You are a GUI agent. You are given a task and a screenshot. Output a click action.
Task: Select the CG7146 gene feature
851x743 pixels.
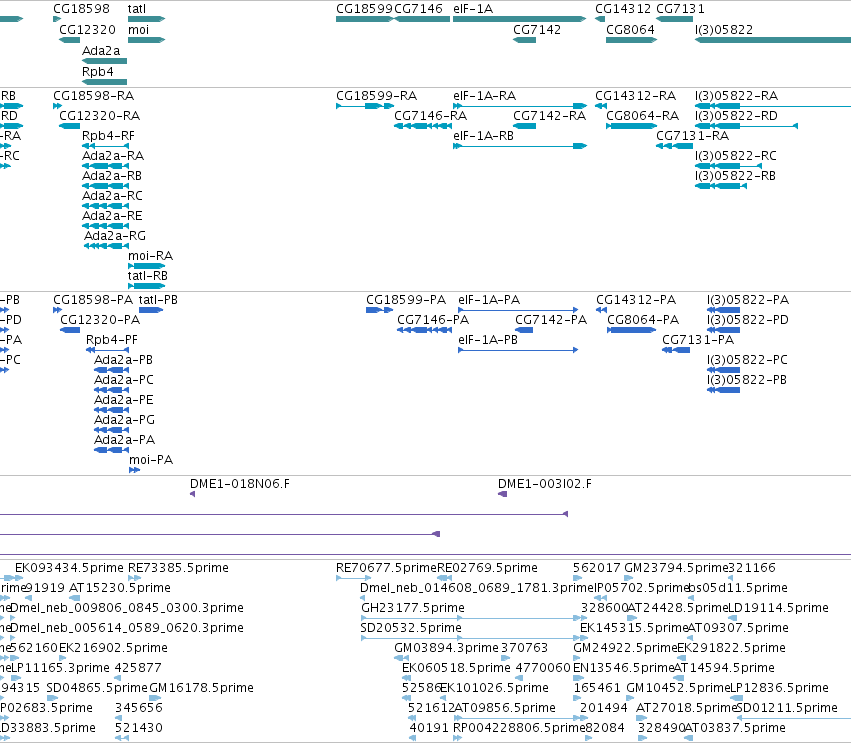[422, 19]
